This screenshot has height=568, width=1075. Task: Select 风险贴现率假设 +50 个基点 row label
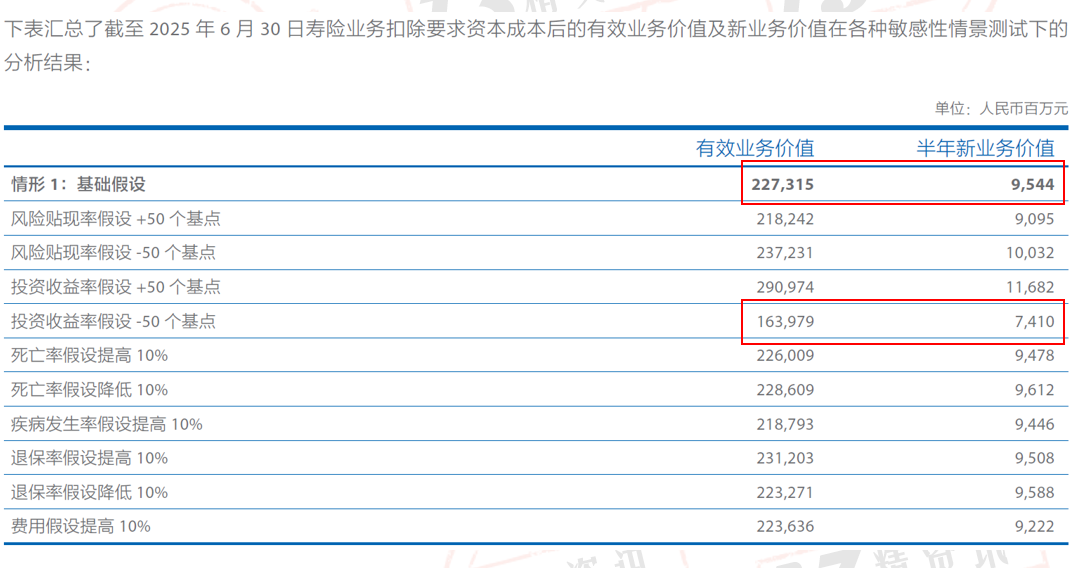(115, 218)
